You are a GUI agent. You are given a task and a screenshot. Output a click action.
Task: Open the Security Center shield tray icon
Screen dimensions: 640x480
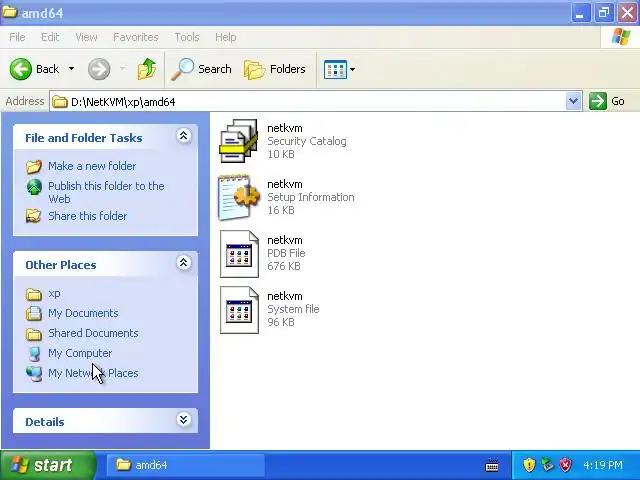[x=529, y=465]
